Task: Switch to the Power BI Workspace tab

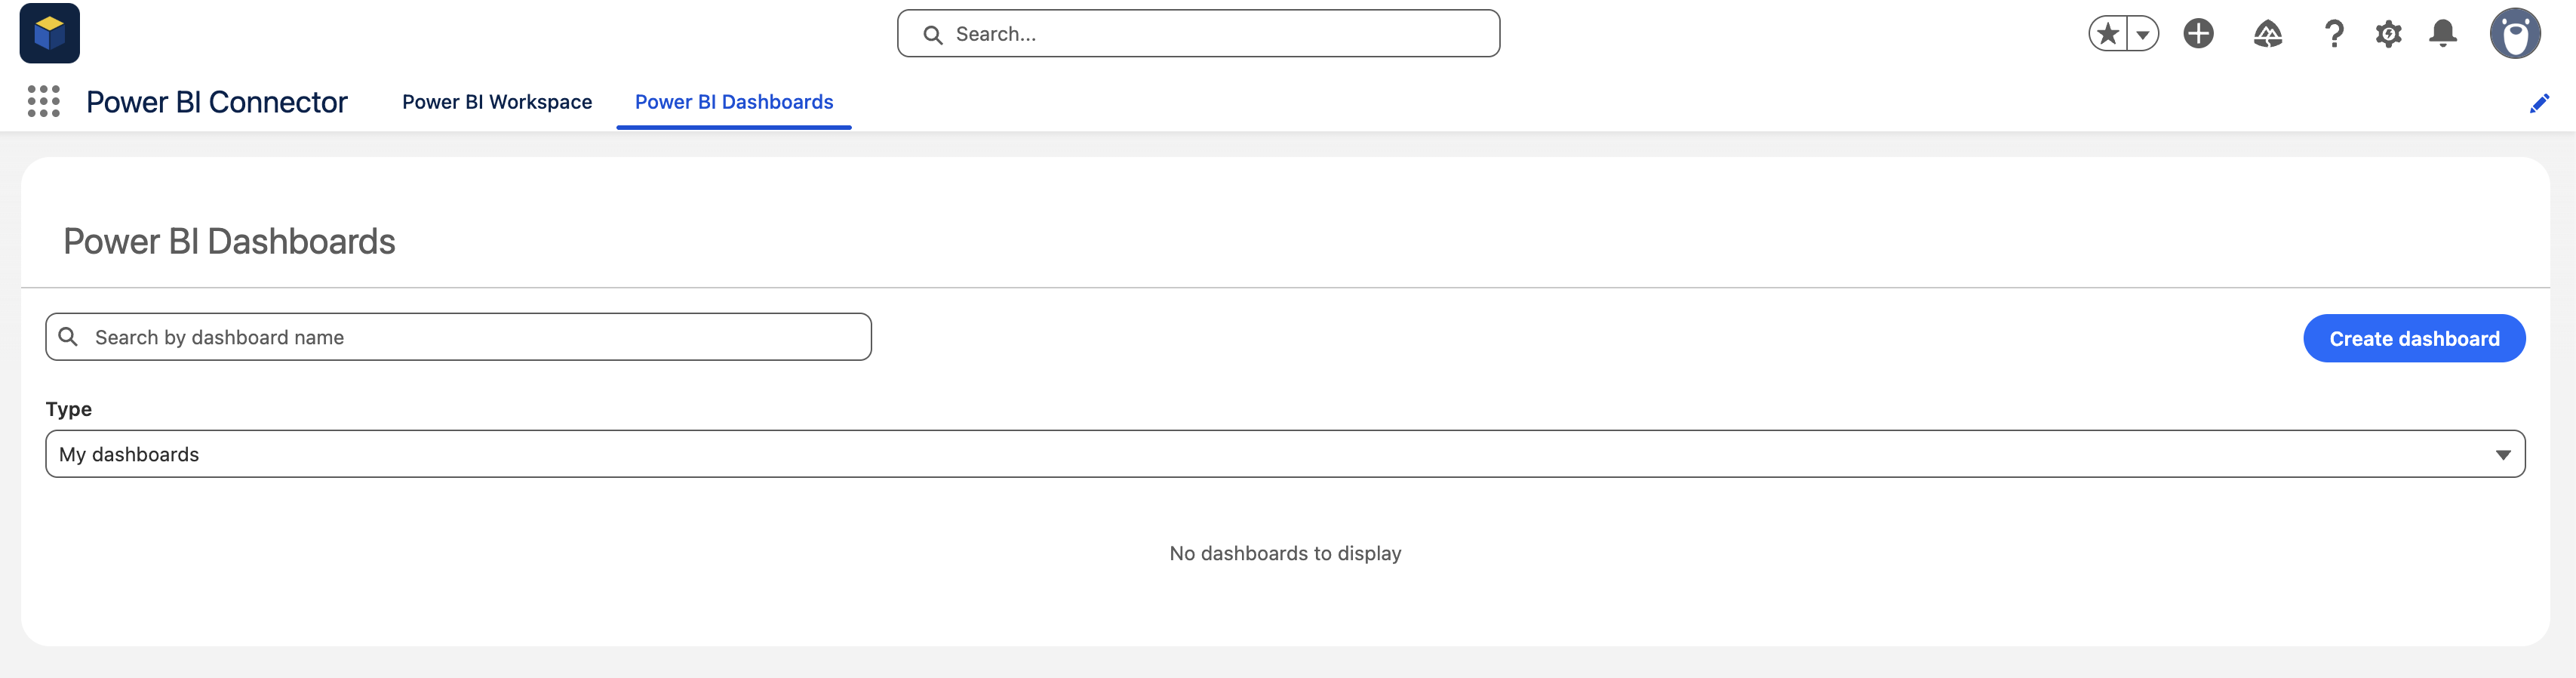Action: tap(497, 102)
